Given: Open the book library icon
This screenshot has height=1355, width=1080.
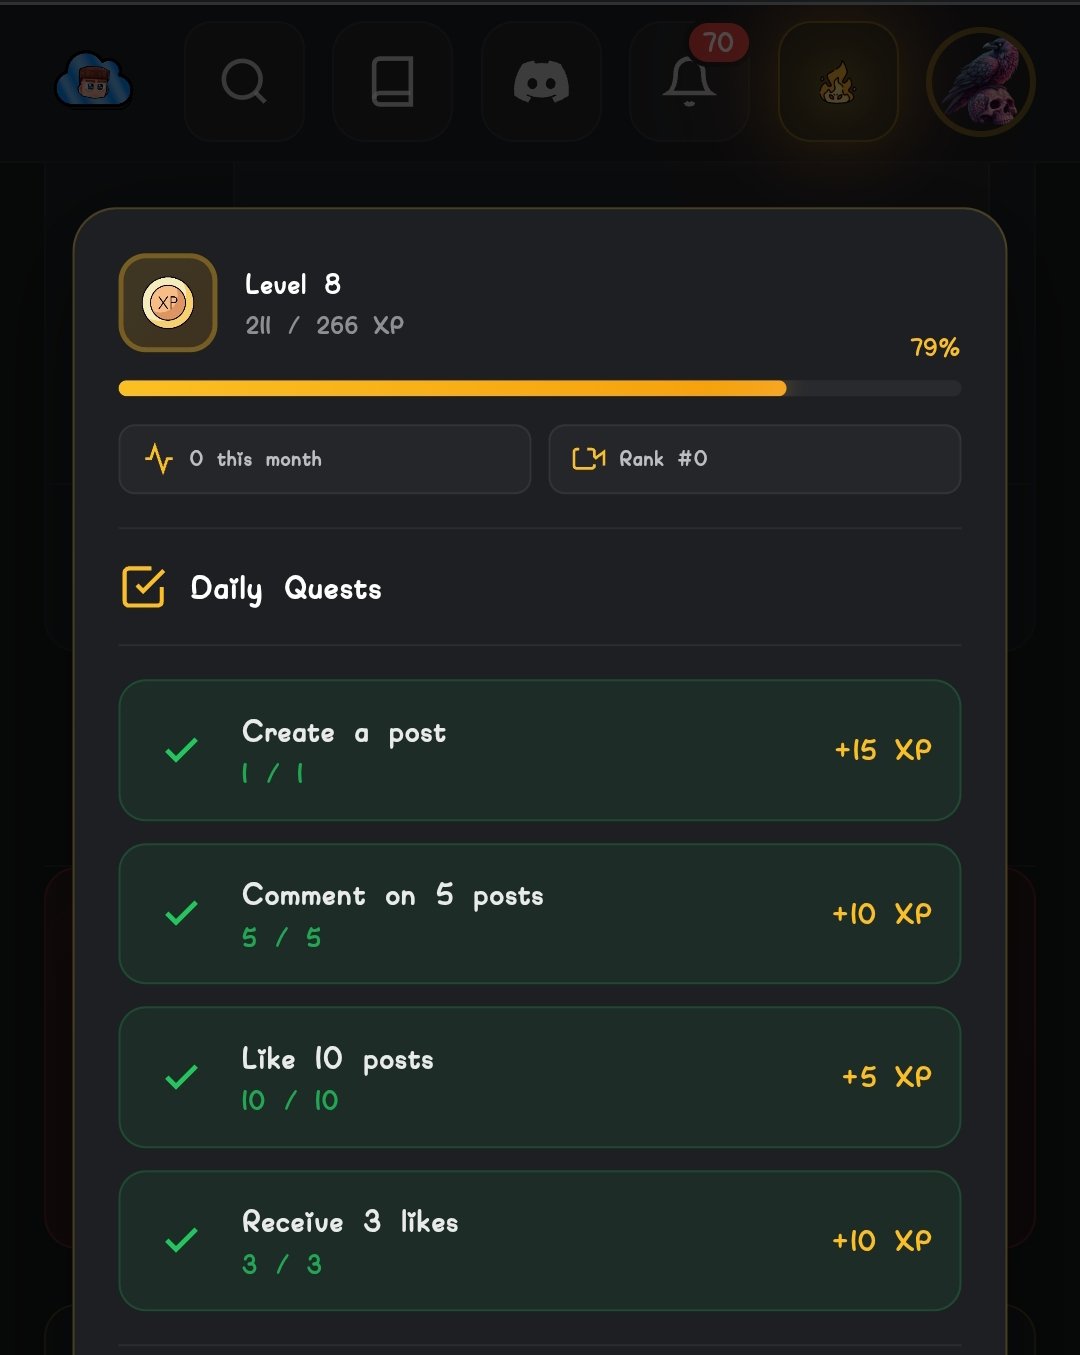Looking at the screenshot, I should click(x=392, y=82).
